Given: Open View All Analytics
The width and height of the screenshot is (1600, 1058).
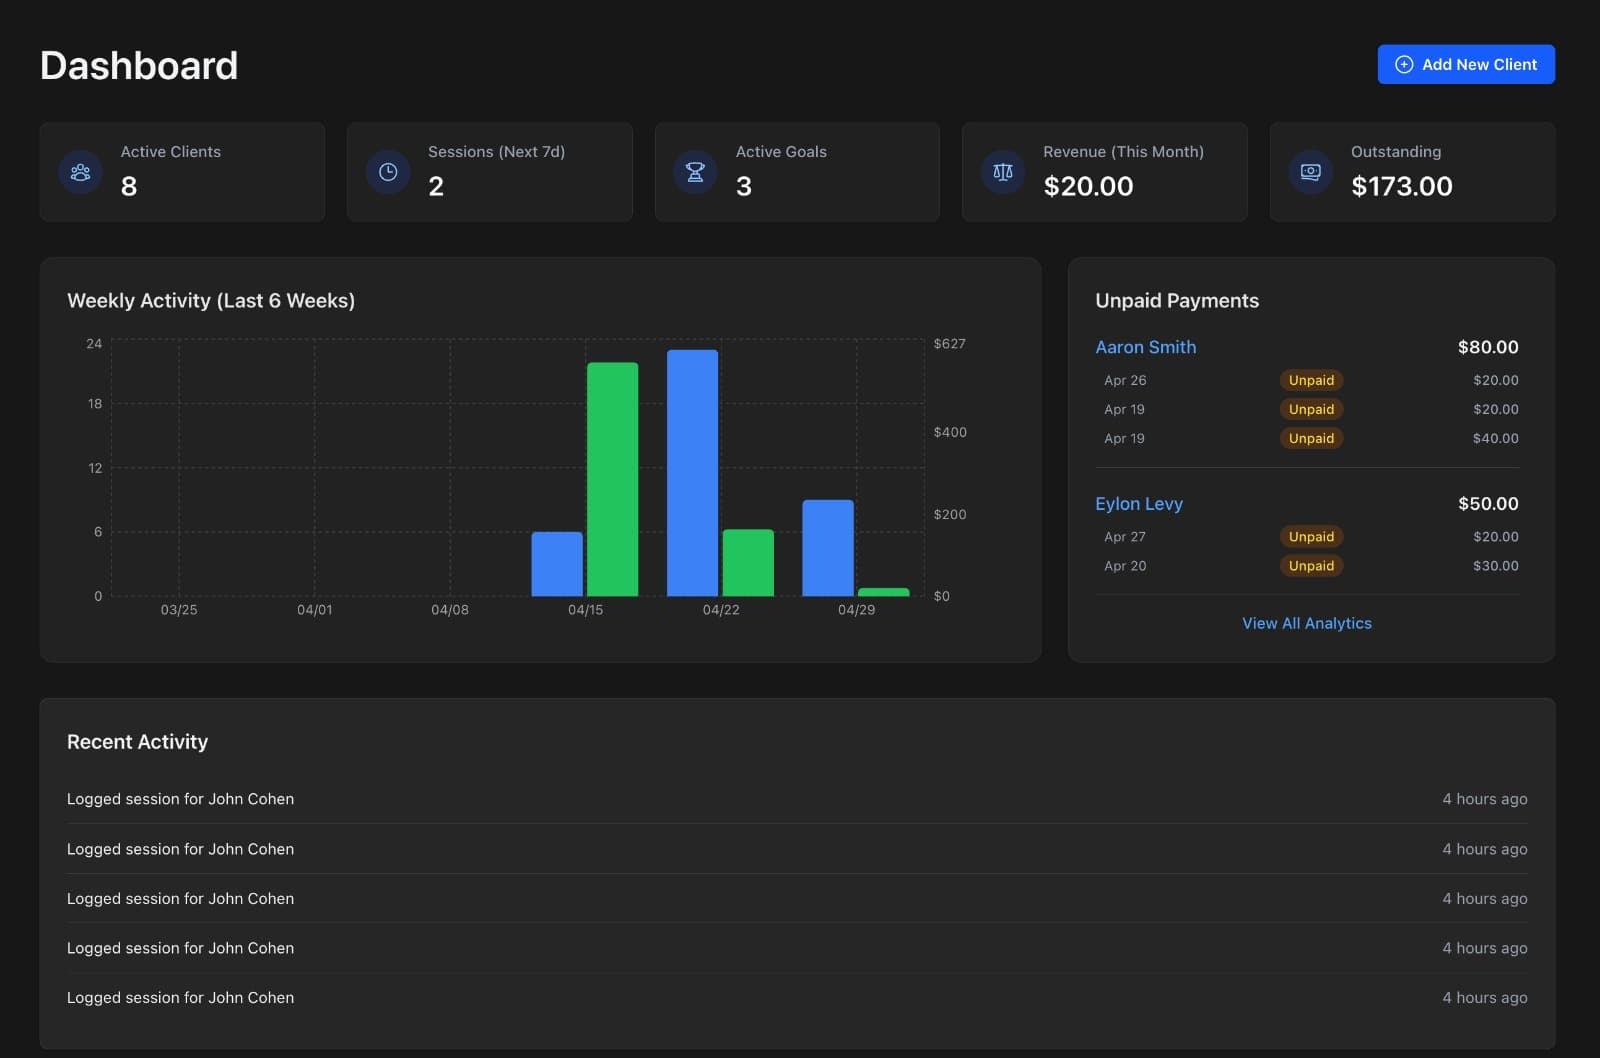Looking at the screenshot, I should point(1307,622).
